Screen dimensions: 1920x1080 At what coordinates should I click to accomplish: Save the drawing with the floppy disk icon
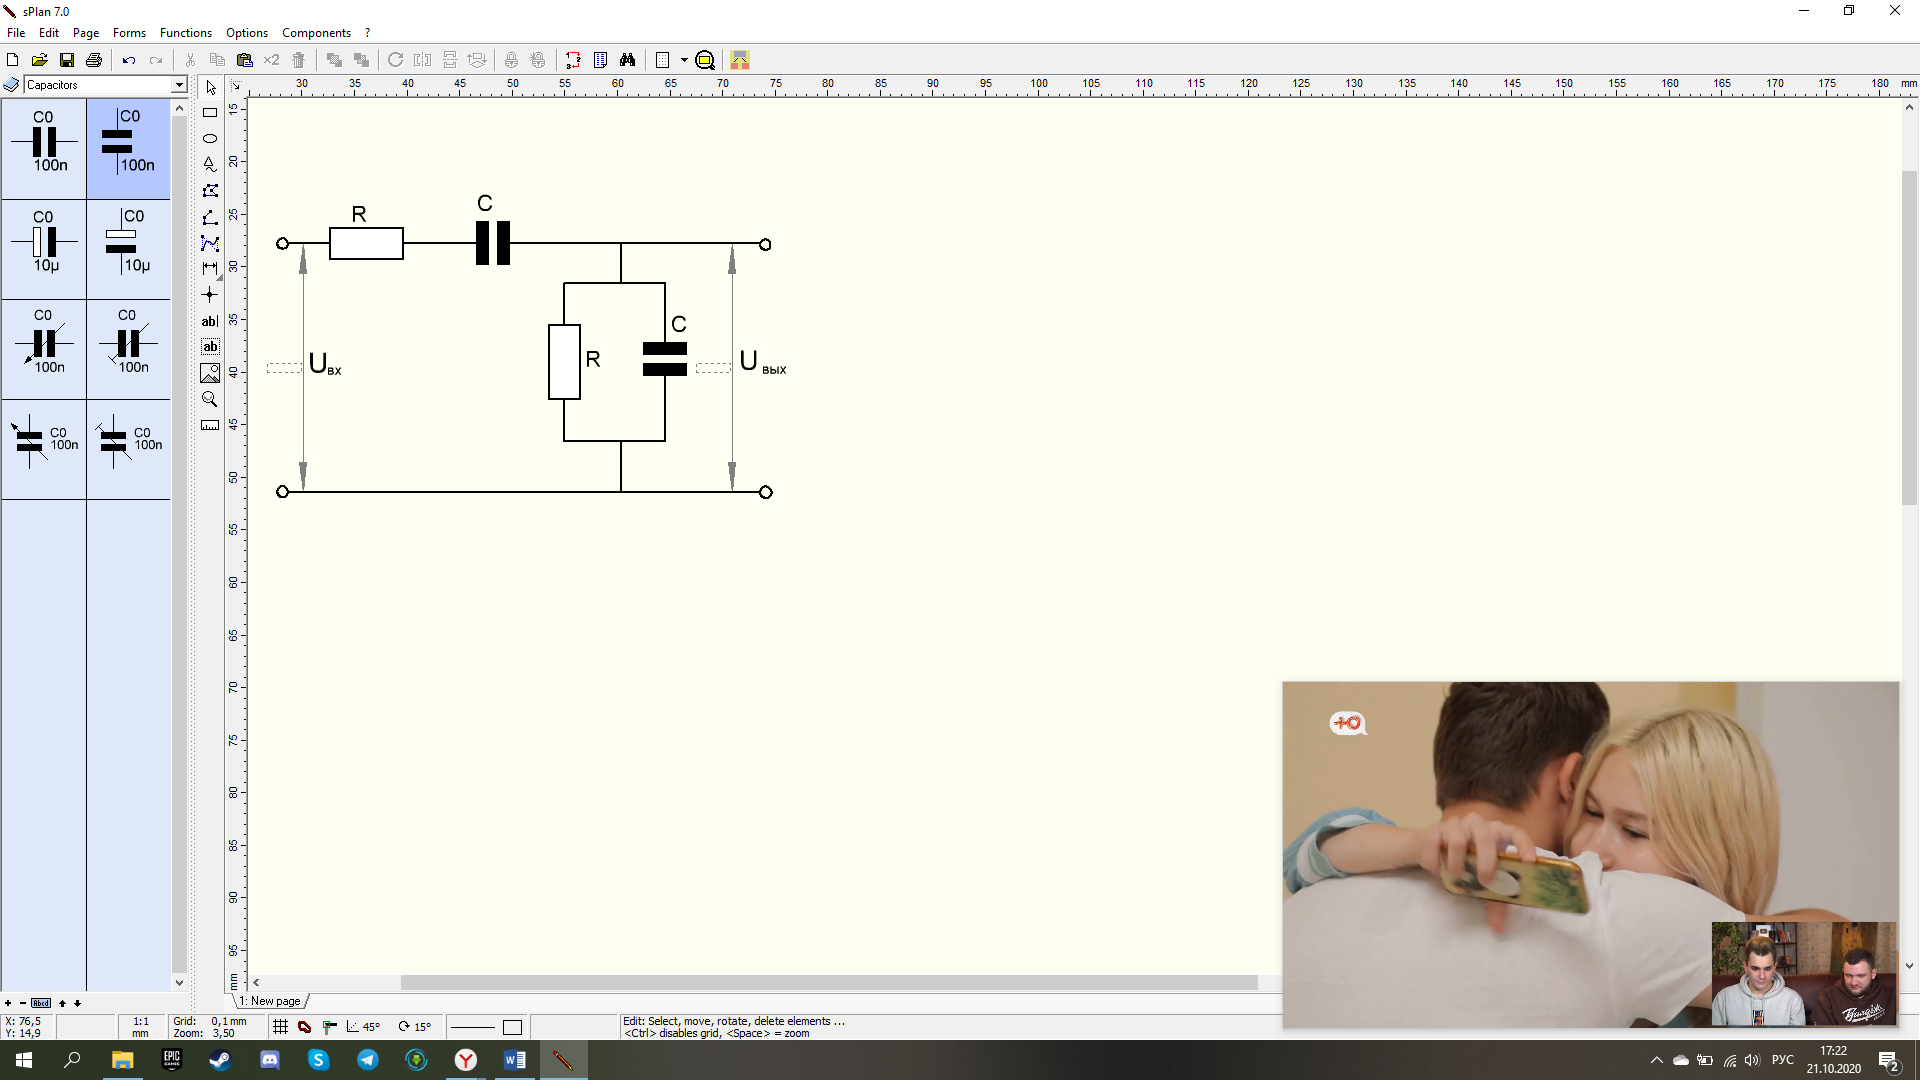click(x=67, y=60)
